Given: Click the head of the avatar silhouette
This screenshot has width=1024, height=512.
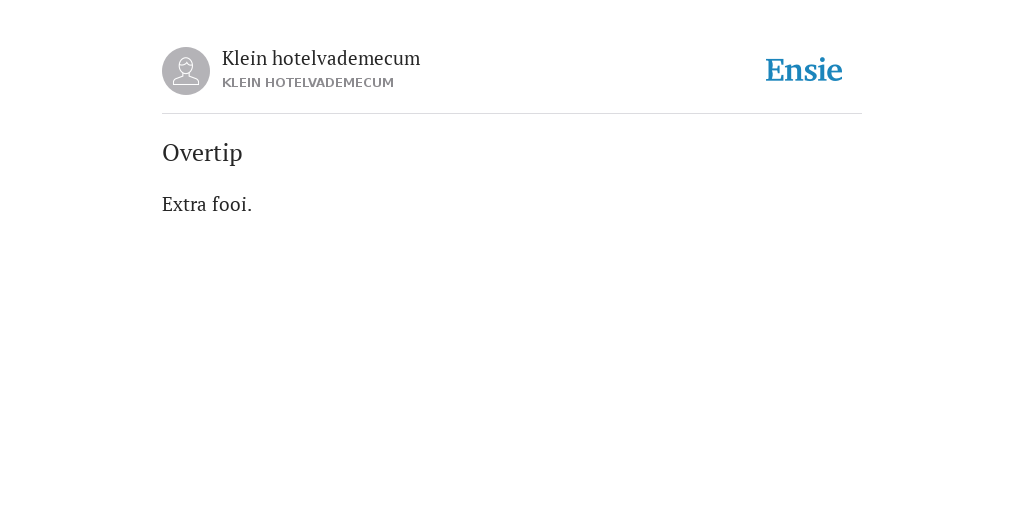Looking at the screenshot, I should pyautogui.click(x=186, y=65).
